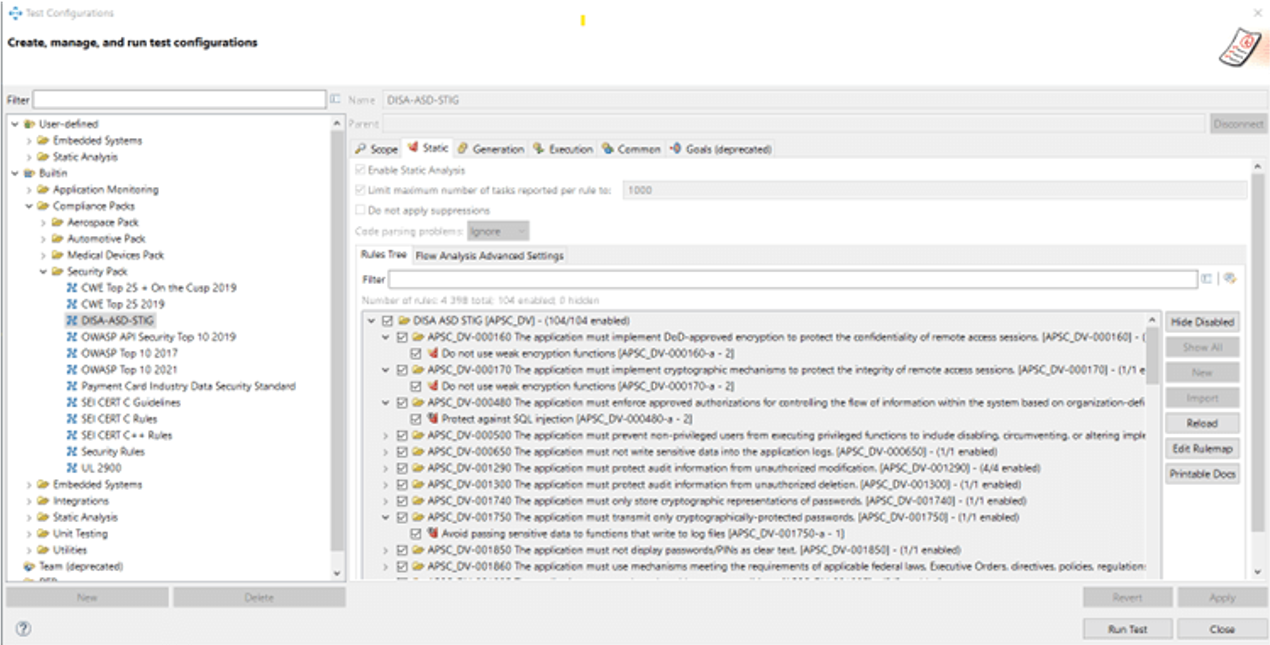Screen dimensions: 1270x645
Task: Open the Code parsing problems dropdown
Action: point(497,231)
